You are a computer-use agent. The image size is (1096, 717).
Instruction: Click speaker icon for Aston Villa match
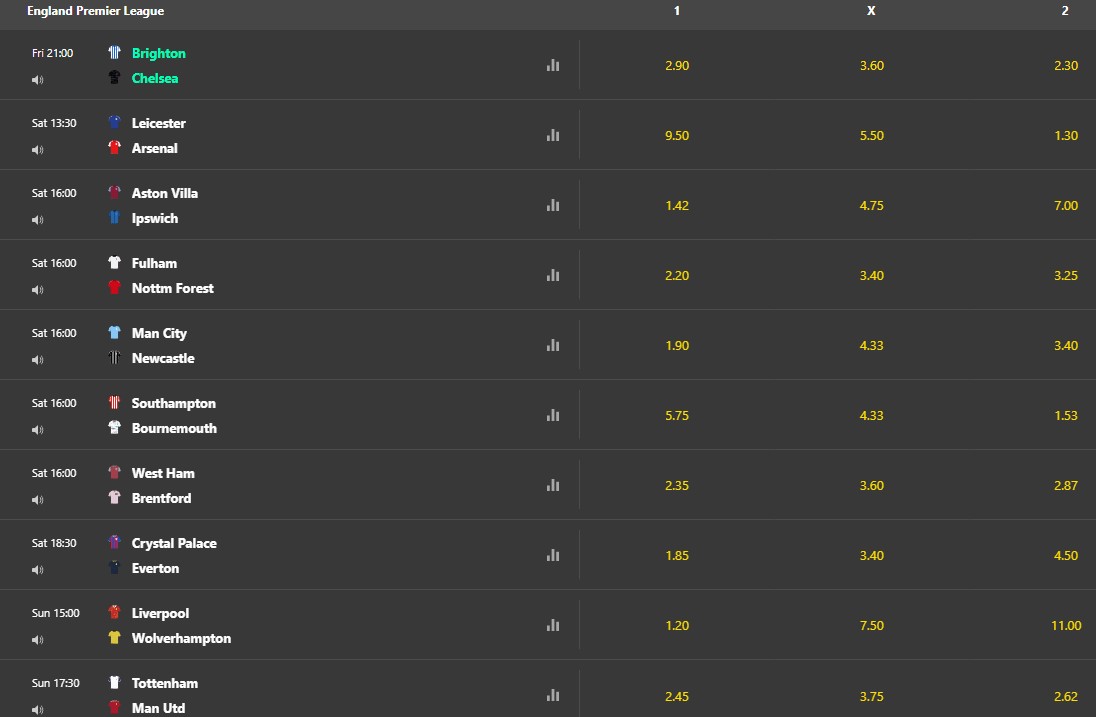[x=38, y=219]
